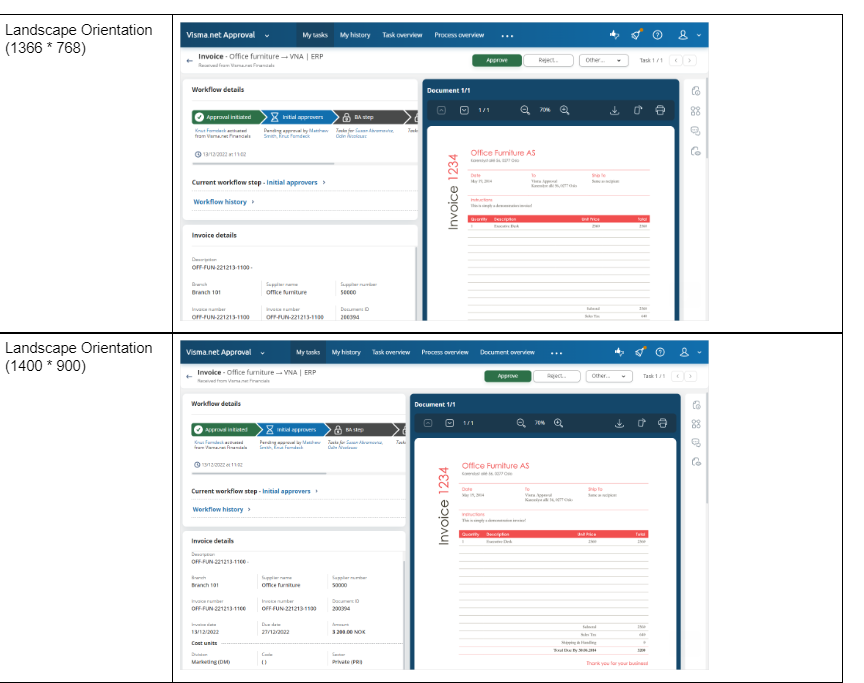Download the document in 1366*768 screenshot
The height and width of the screenshot is (683, 864).
[614, 110]
